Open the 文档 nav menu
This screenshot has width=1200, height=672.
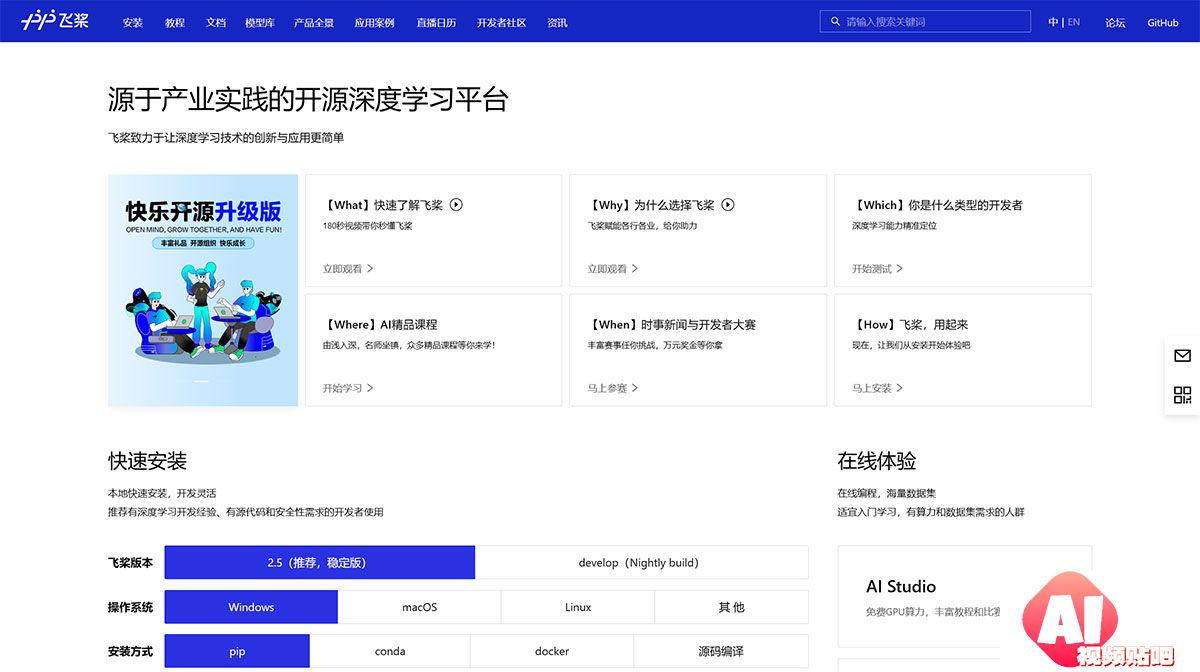215,22
